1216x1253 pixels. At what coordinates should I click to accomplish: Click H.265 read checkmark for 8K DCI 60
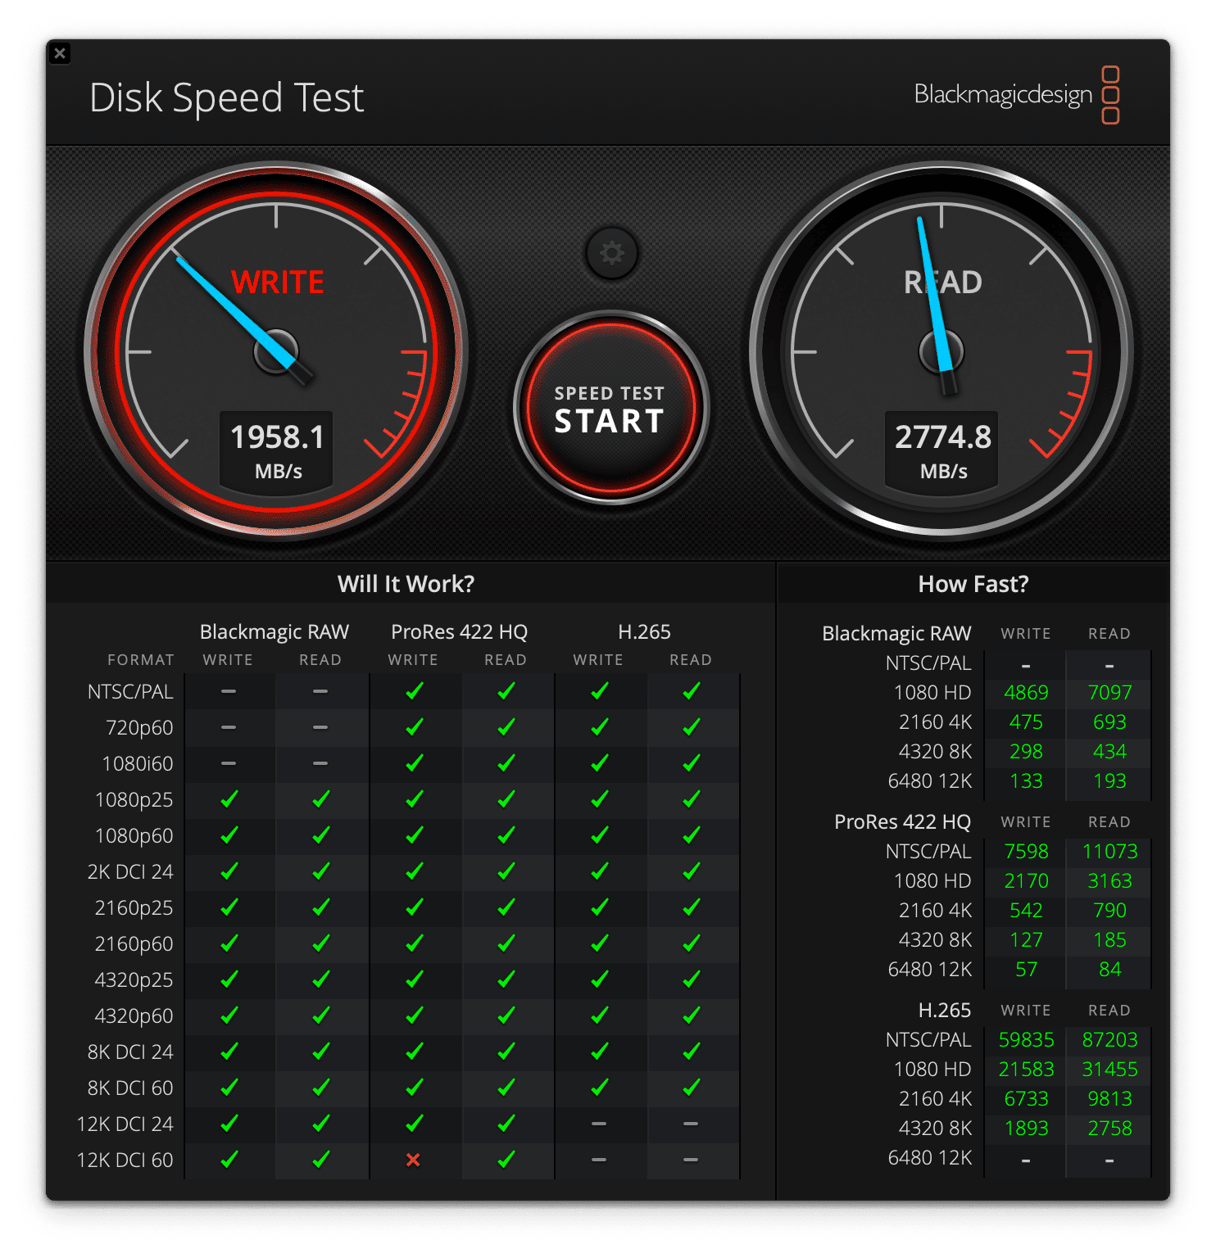coord(691,1087)
